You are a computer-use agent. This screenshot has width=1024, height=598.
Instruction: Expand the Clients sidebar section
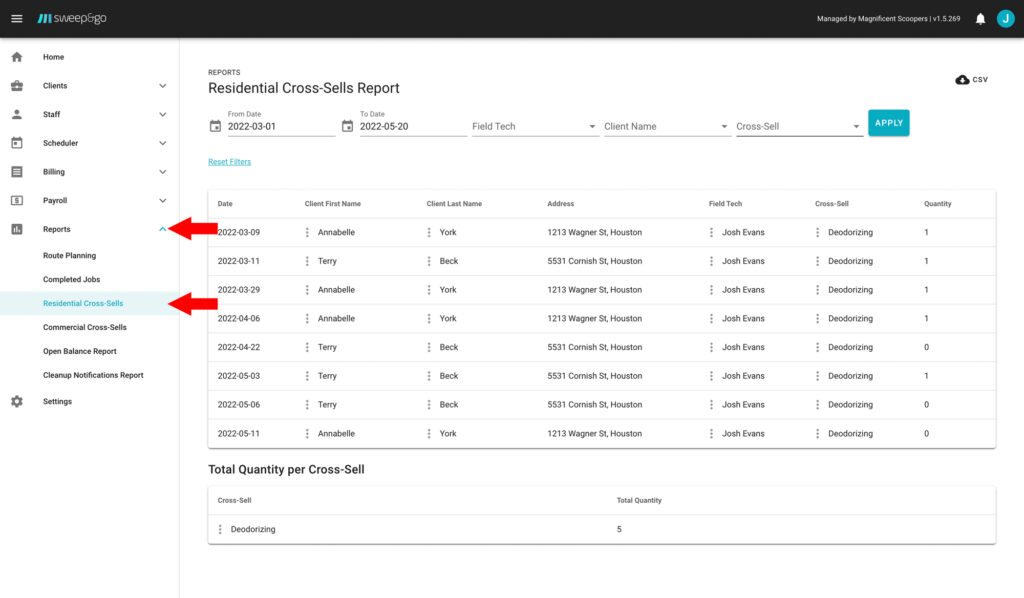pos(163,86)
